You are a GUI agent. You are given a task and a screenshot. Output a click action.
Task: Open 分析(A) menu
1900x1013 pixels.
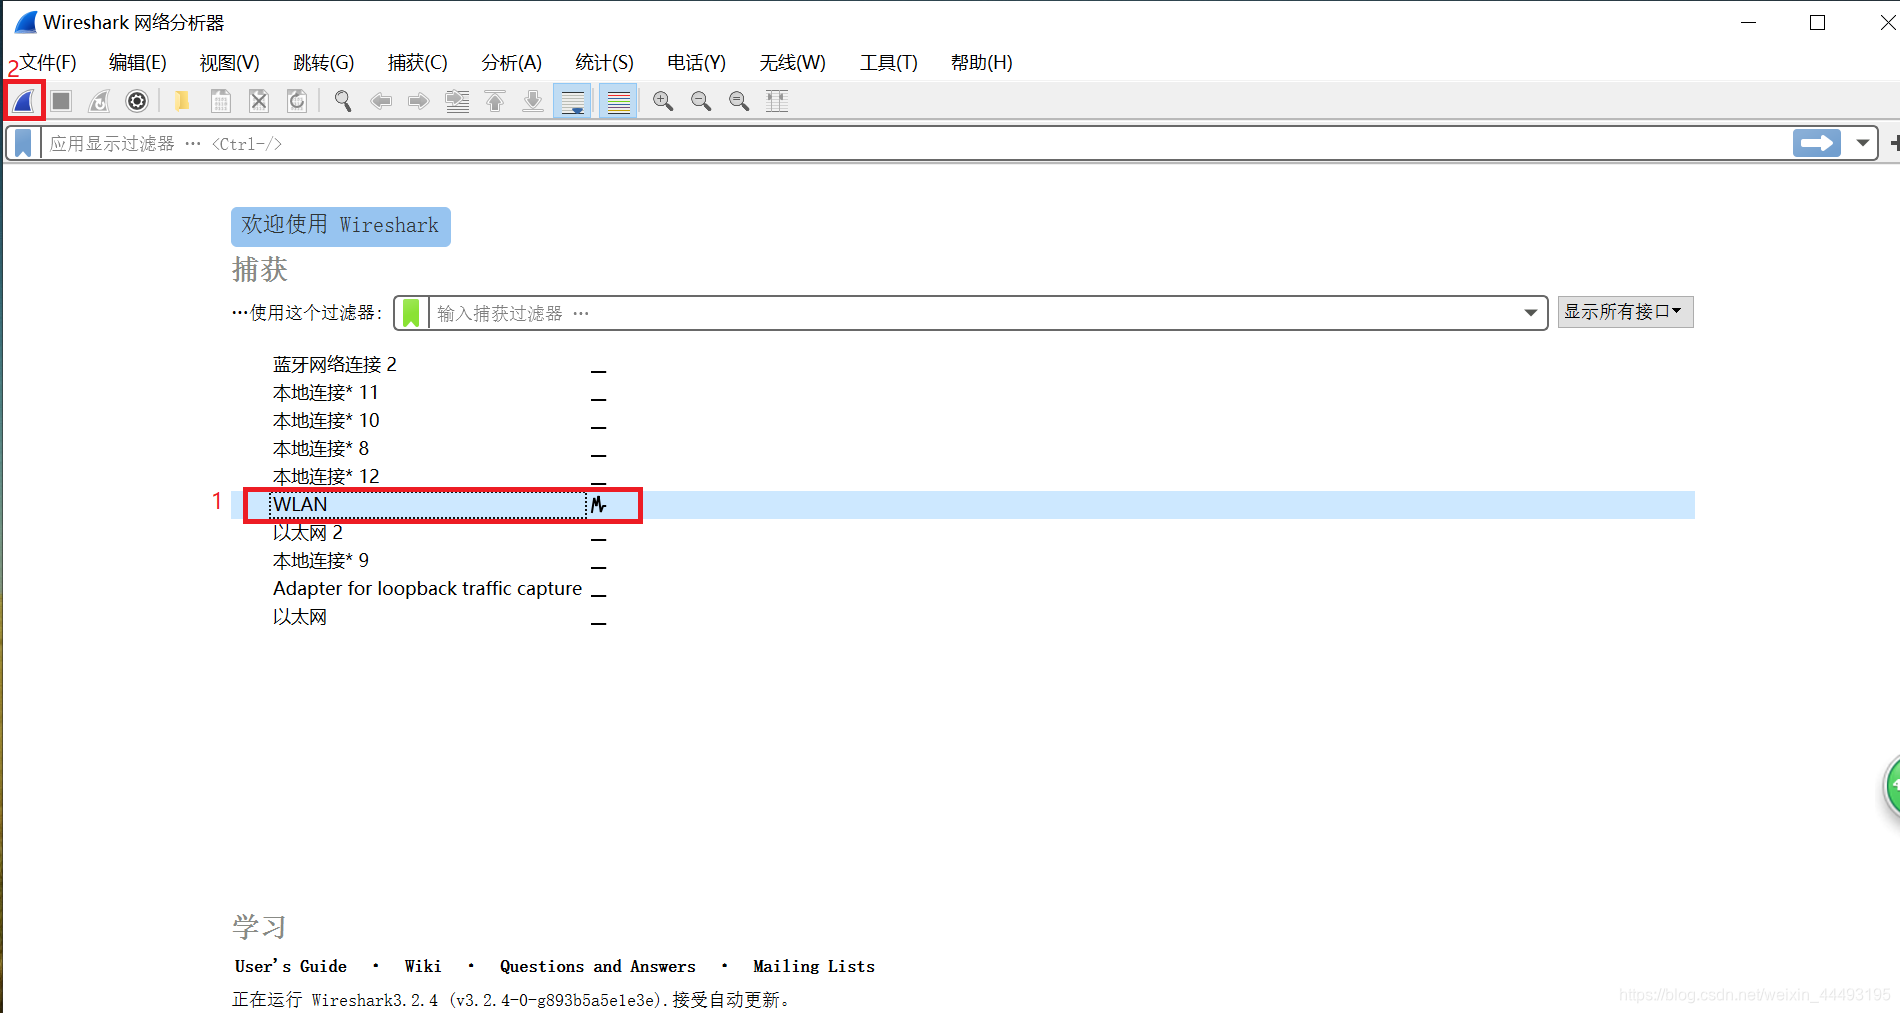click(511, 63)
